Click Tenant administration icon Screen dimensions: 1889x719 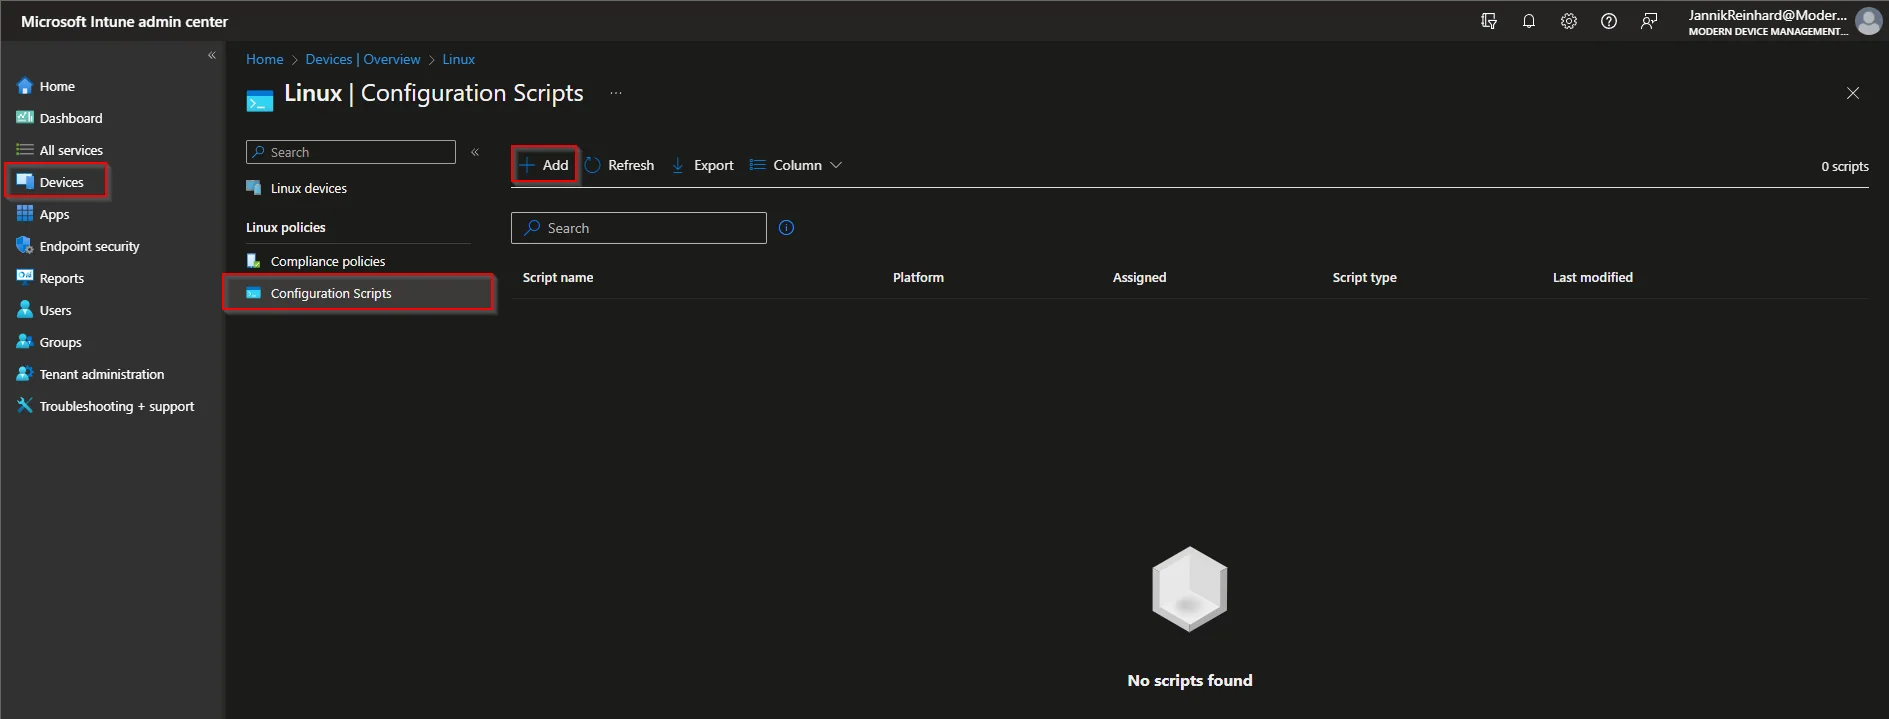tap(25, 374)
